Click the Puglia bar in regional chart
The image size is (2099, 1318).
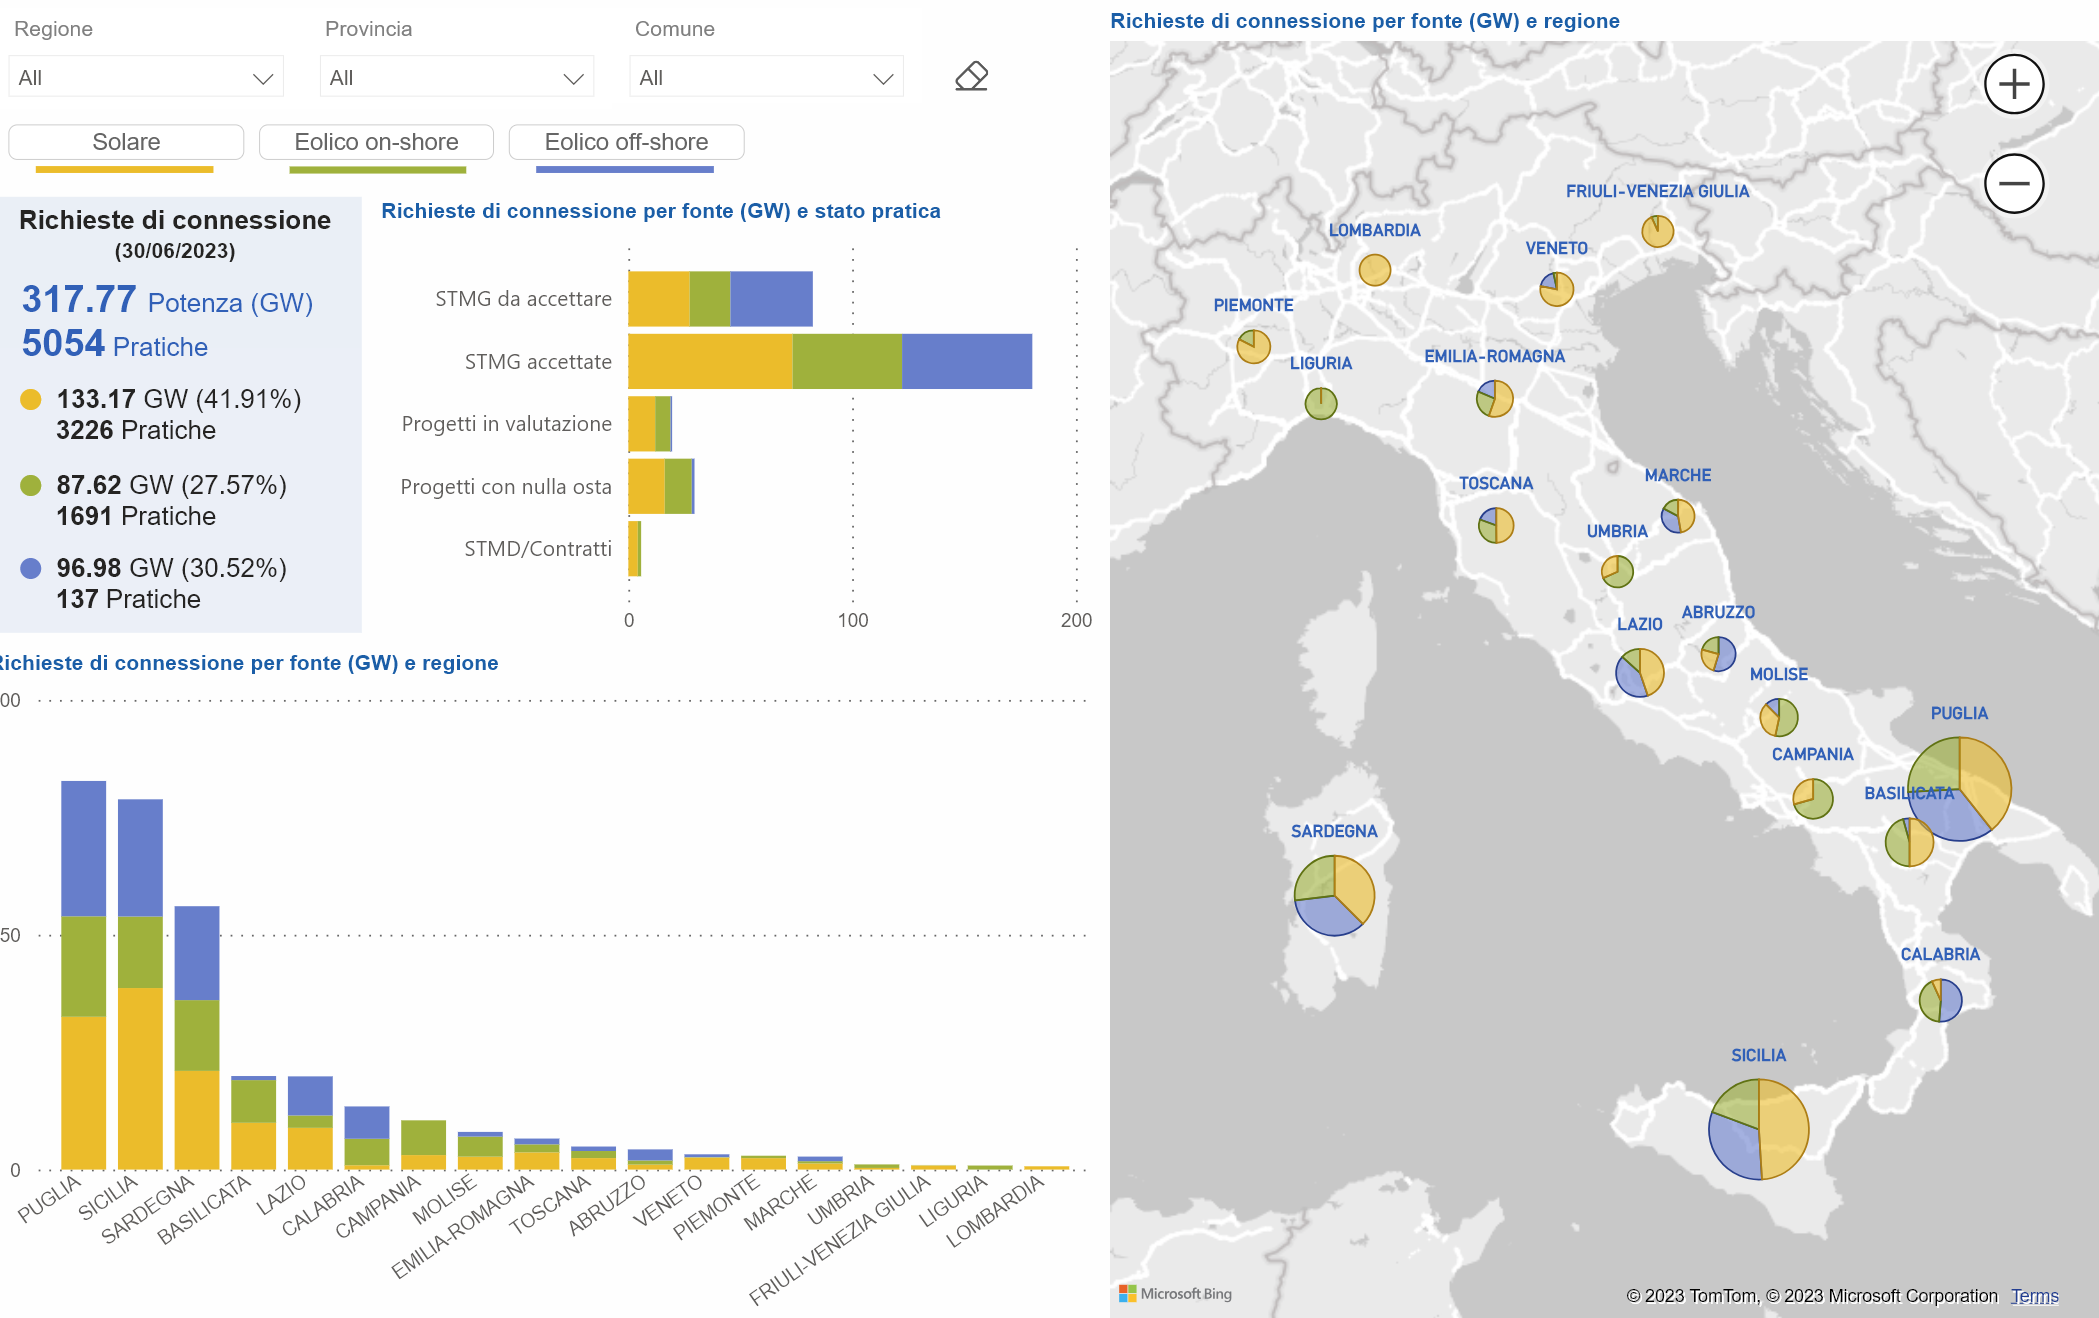tap(83, 975)
